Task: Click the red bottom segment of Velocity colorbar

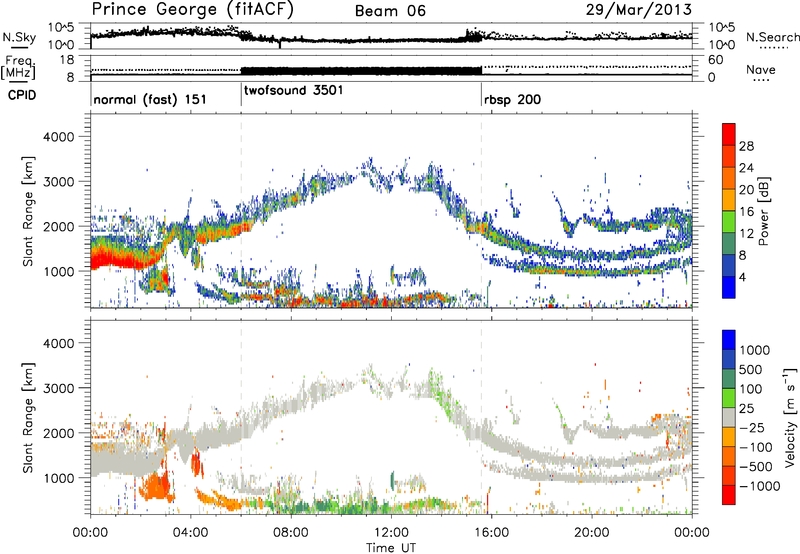Action: click(729, 495)
